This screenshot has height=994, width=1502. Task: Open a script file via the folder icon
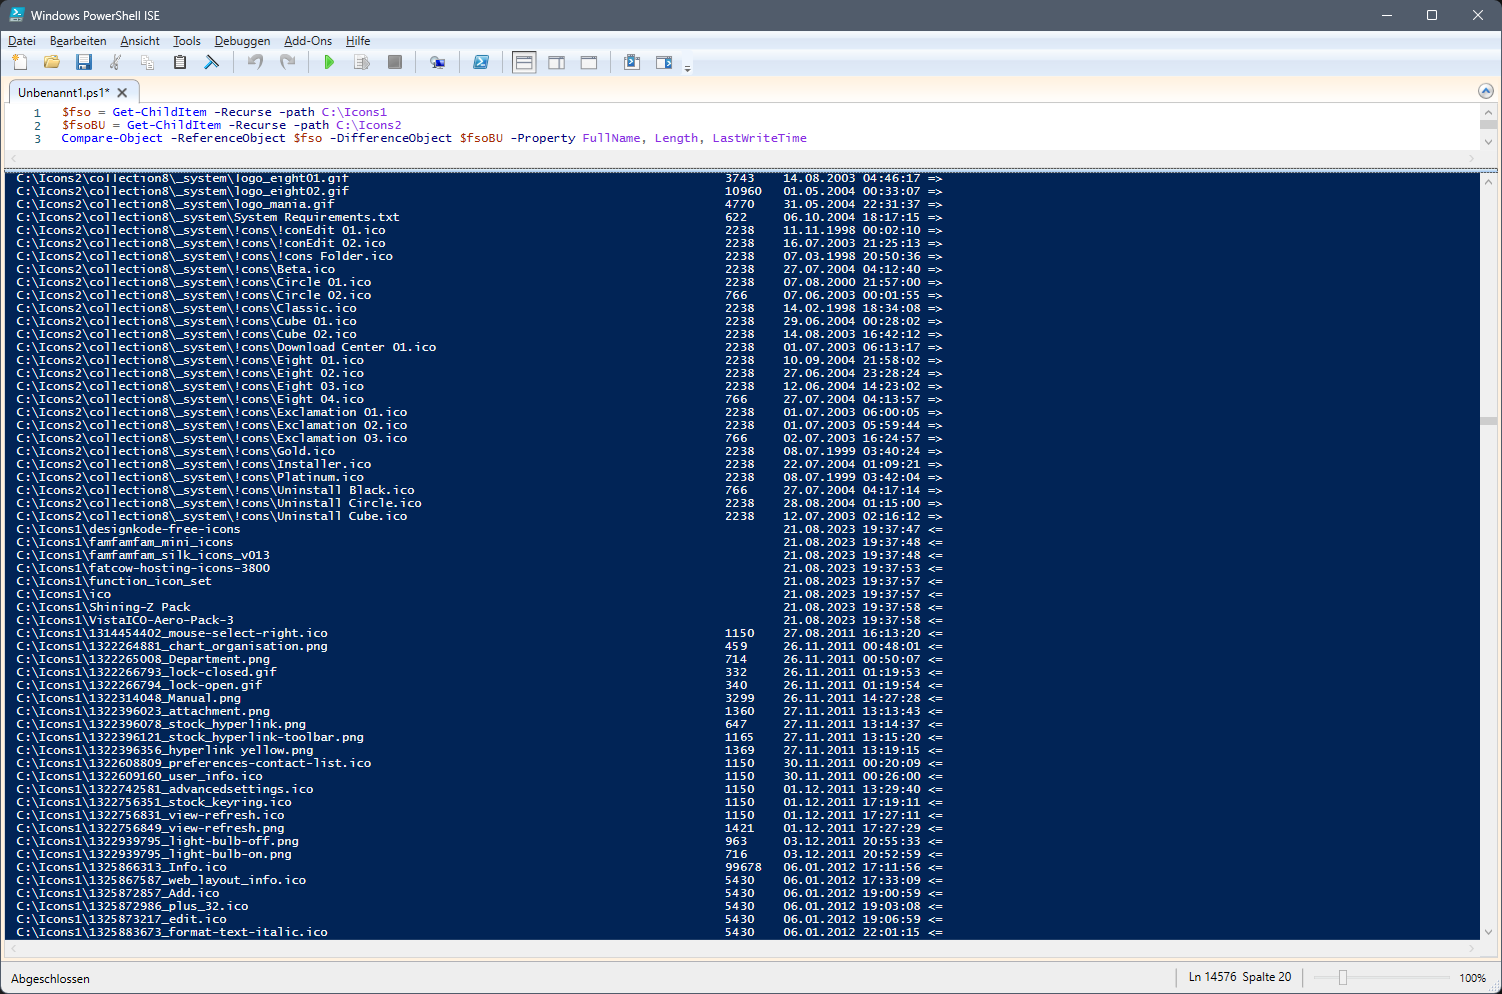[x=52, y=62]
